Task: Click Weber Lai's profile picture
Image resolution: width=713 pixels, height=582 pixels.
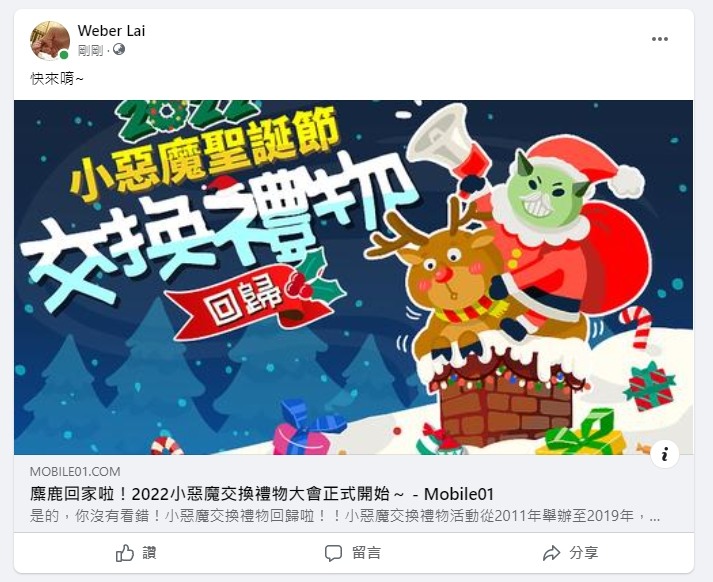Action: click(x=50, y=41)
